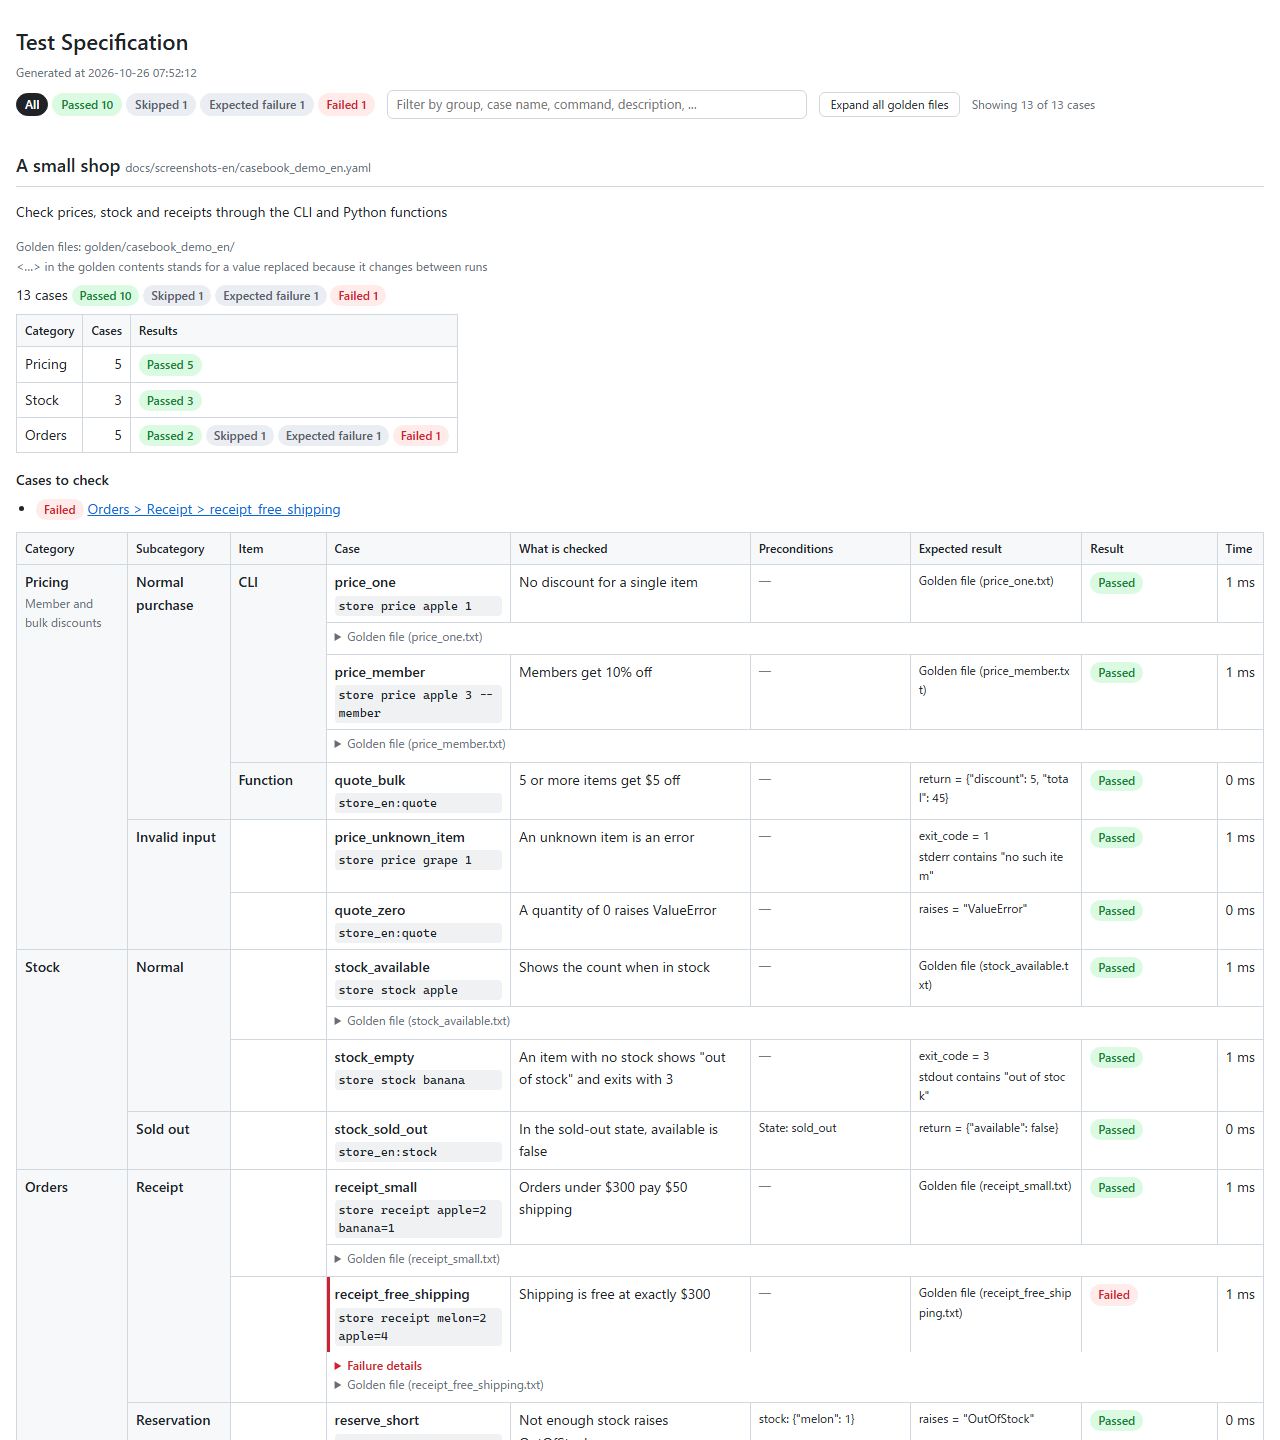Select the "price_unknown_item" case name
1280x1440 pixels.
pos(400,838)
